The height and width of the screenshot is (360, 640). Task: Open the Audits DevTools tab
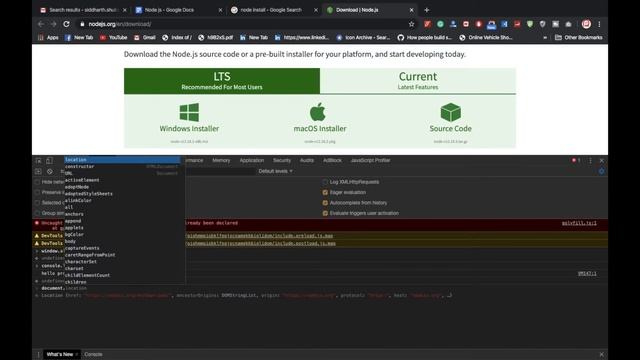pos(307,160)
